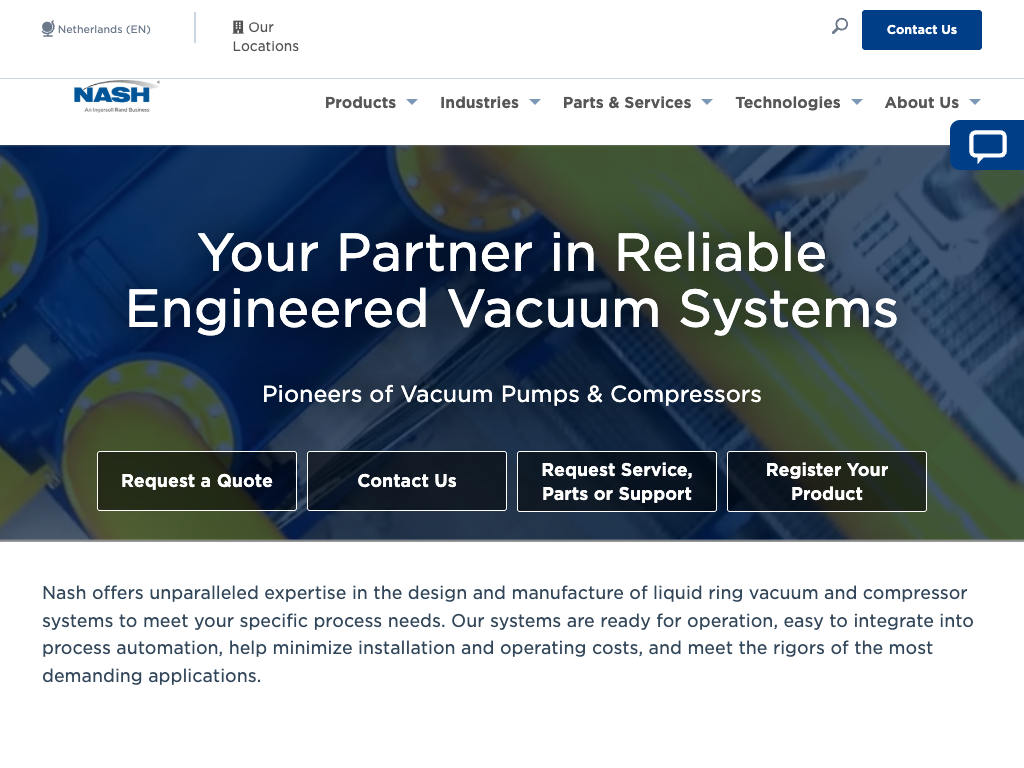This screenshot has width=1024, height=768.
Task: Click the globe icon beside Netherlands
Action: pyautogui.click(x=48, y=29)
